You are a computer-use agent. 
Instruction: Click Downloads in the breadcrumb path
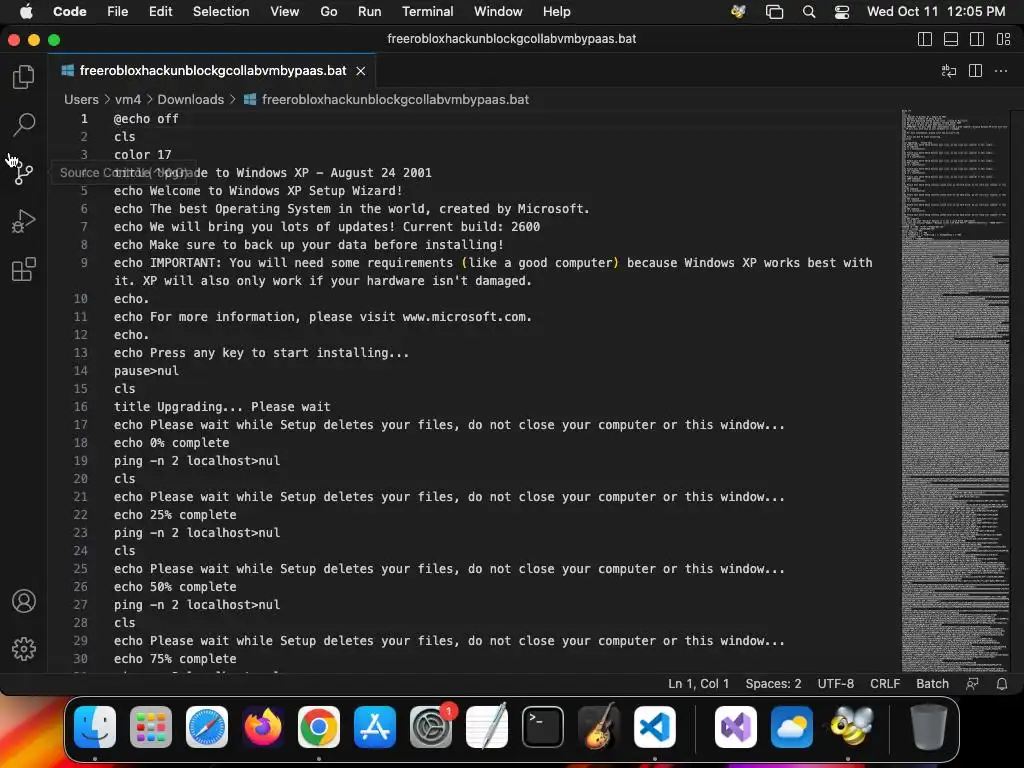tap(191, 99)
